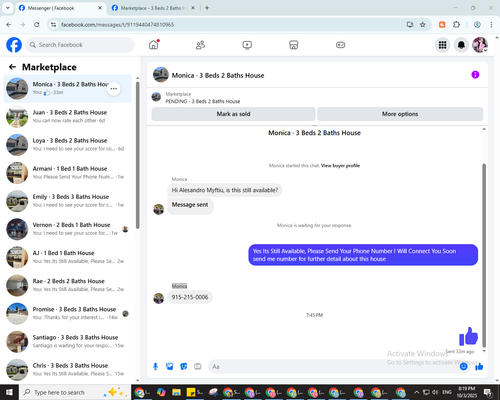Attach a photo with the image icon

[x=170, y=367]
